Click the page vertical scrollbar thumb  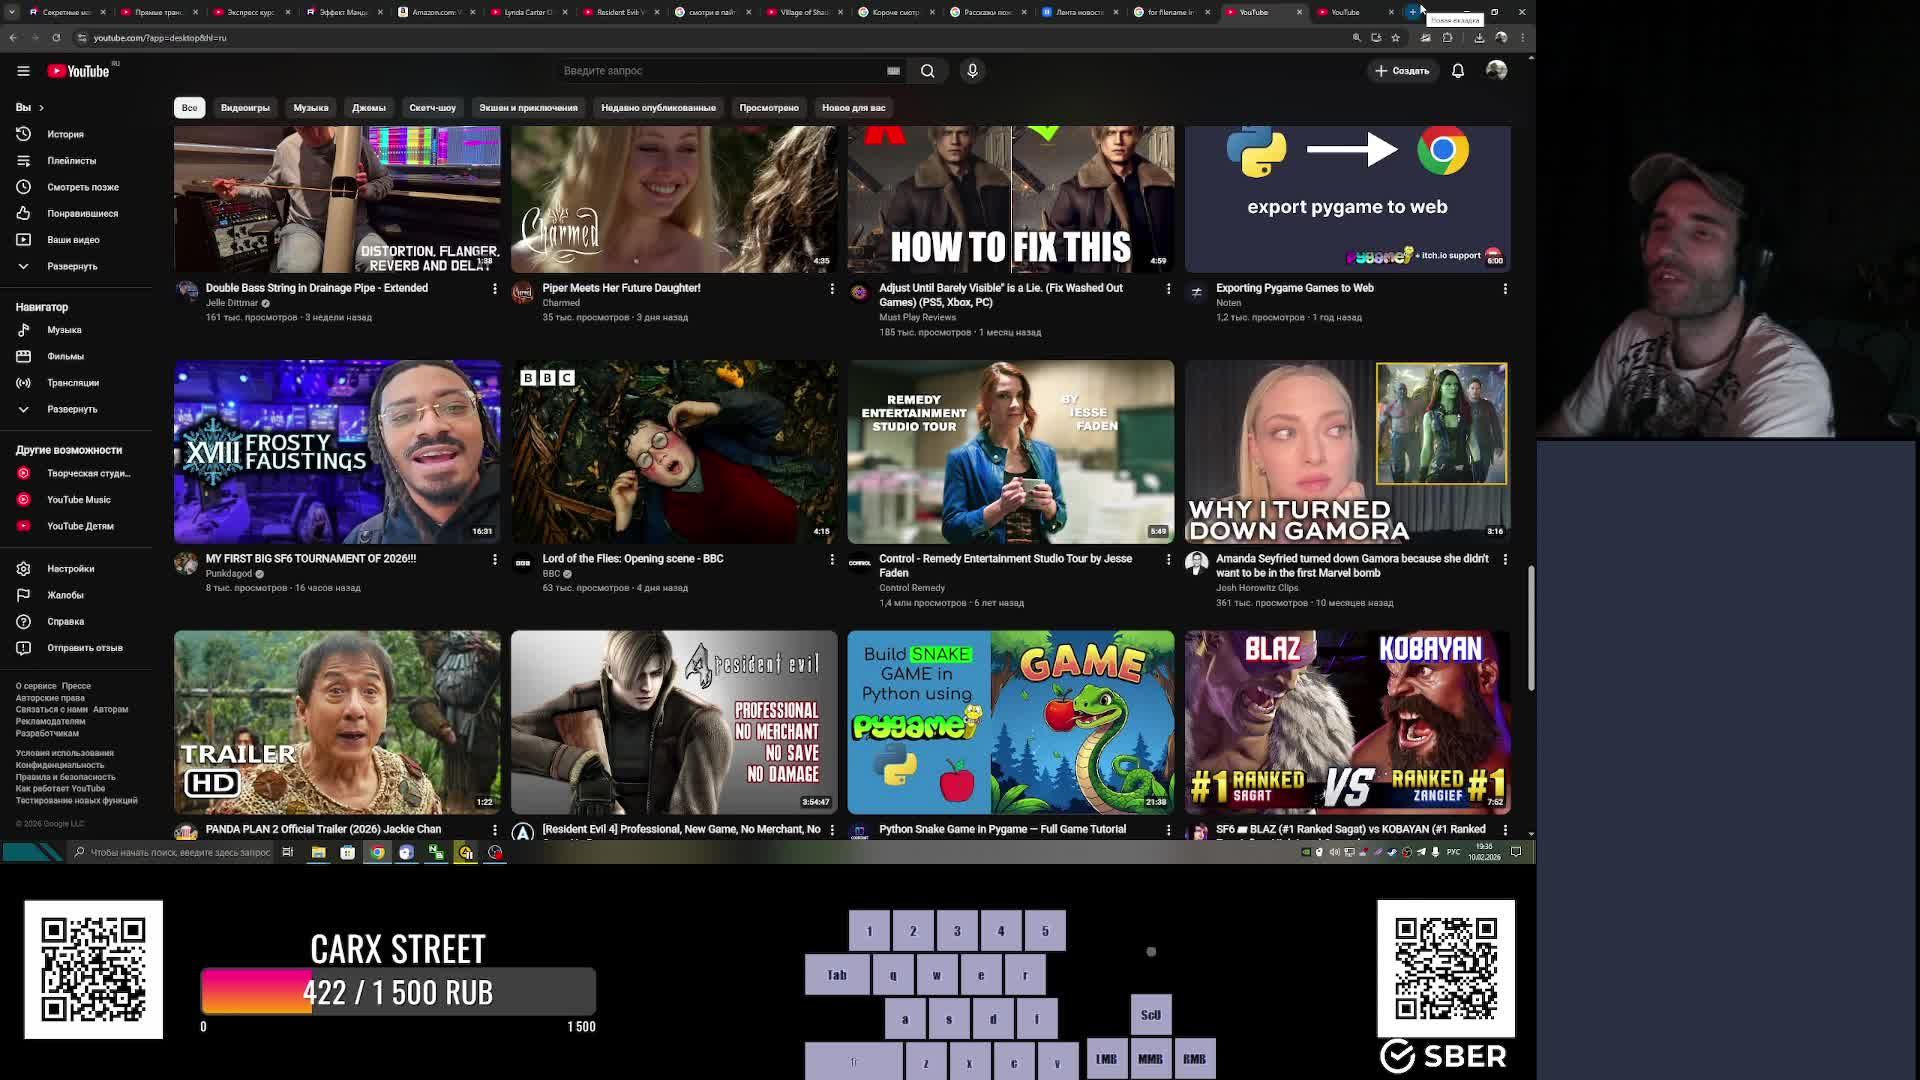click(1529, 628)
